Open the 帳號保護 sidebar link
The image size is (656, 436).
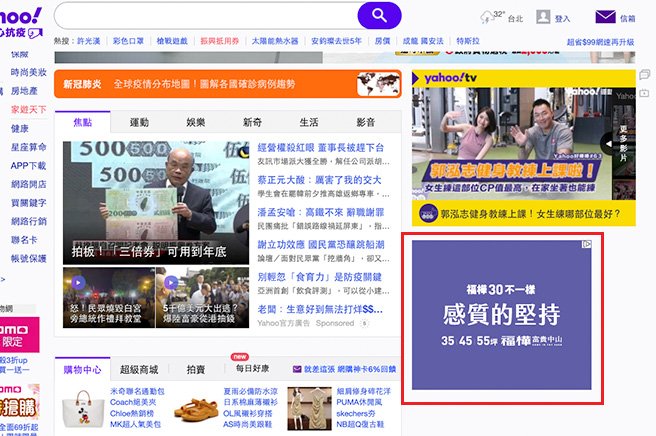coord(28,259)
